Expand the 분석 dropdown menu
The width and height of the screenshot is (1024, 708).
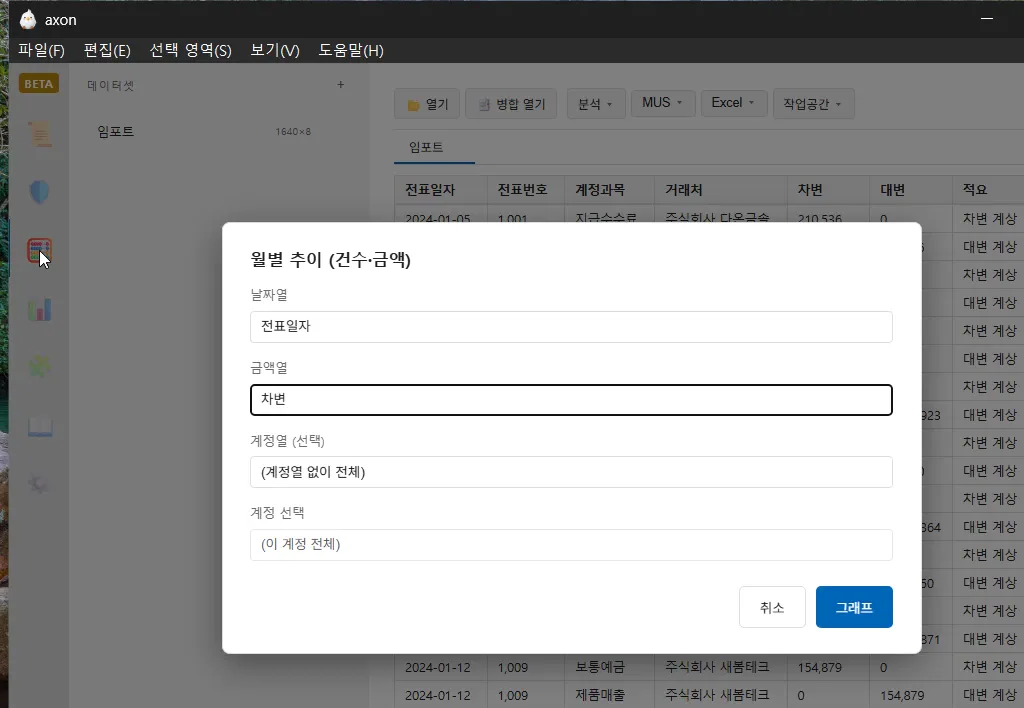click(x=596, y=104)
